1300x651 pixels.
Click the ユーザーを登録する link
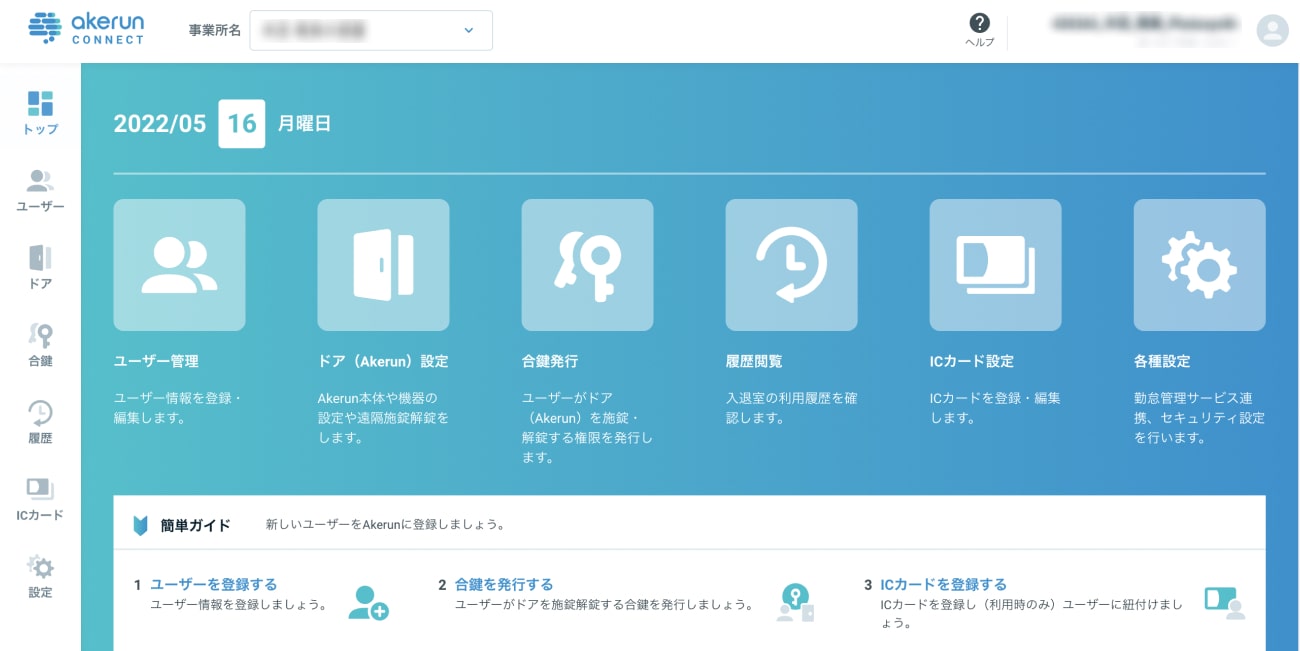point(213,584)
